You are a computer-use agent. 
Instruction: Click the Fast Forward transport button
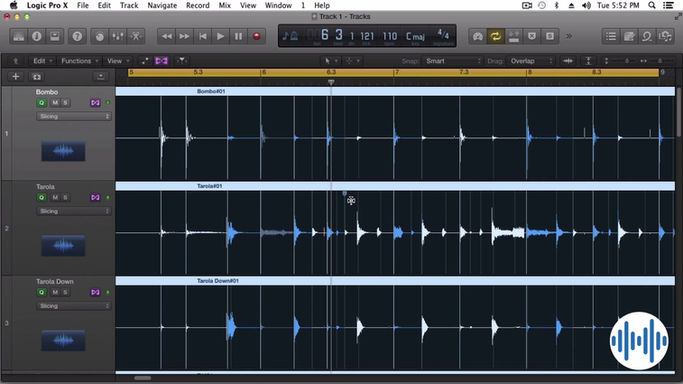tap(184, 36)
